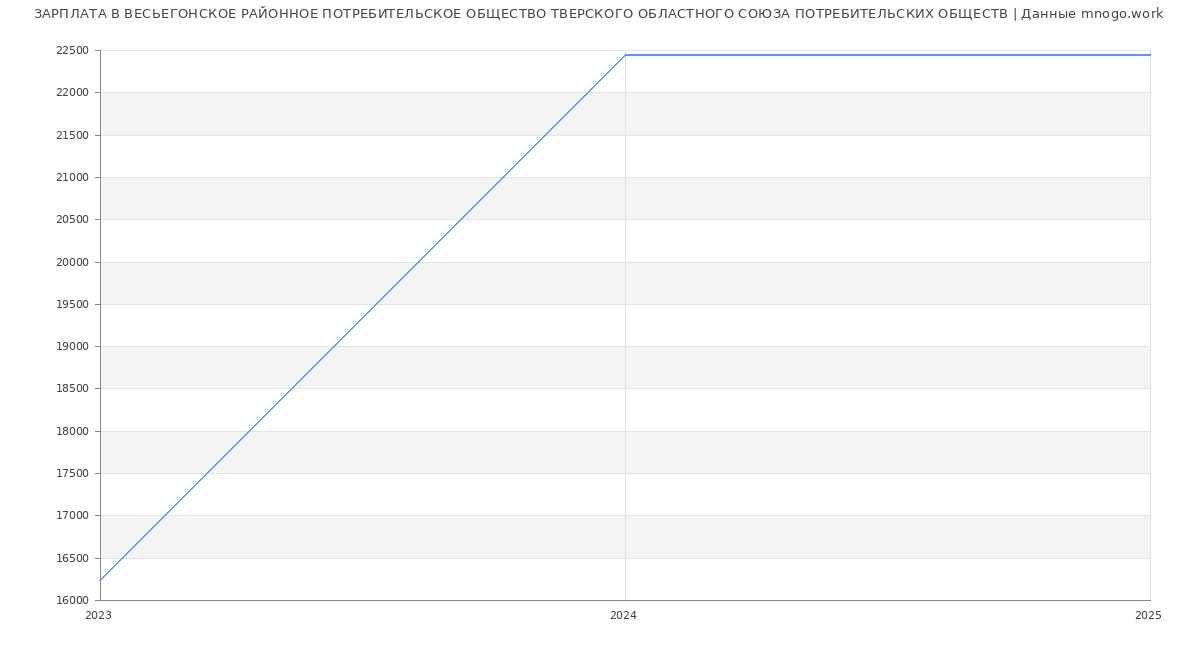Click the 18000 y-axis label
This screenshot has width=1200, height=650.
(x=73, y=432)
